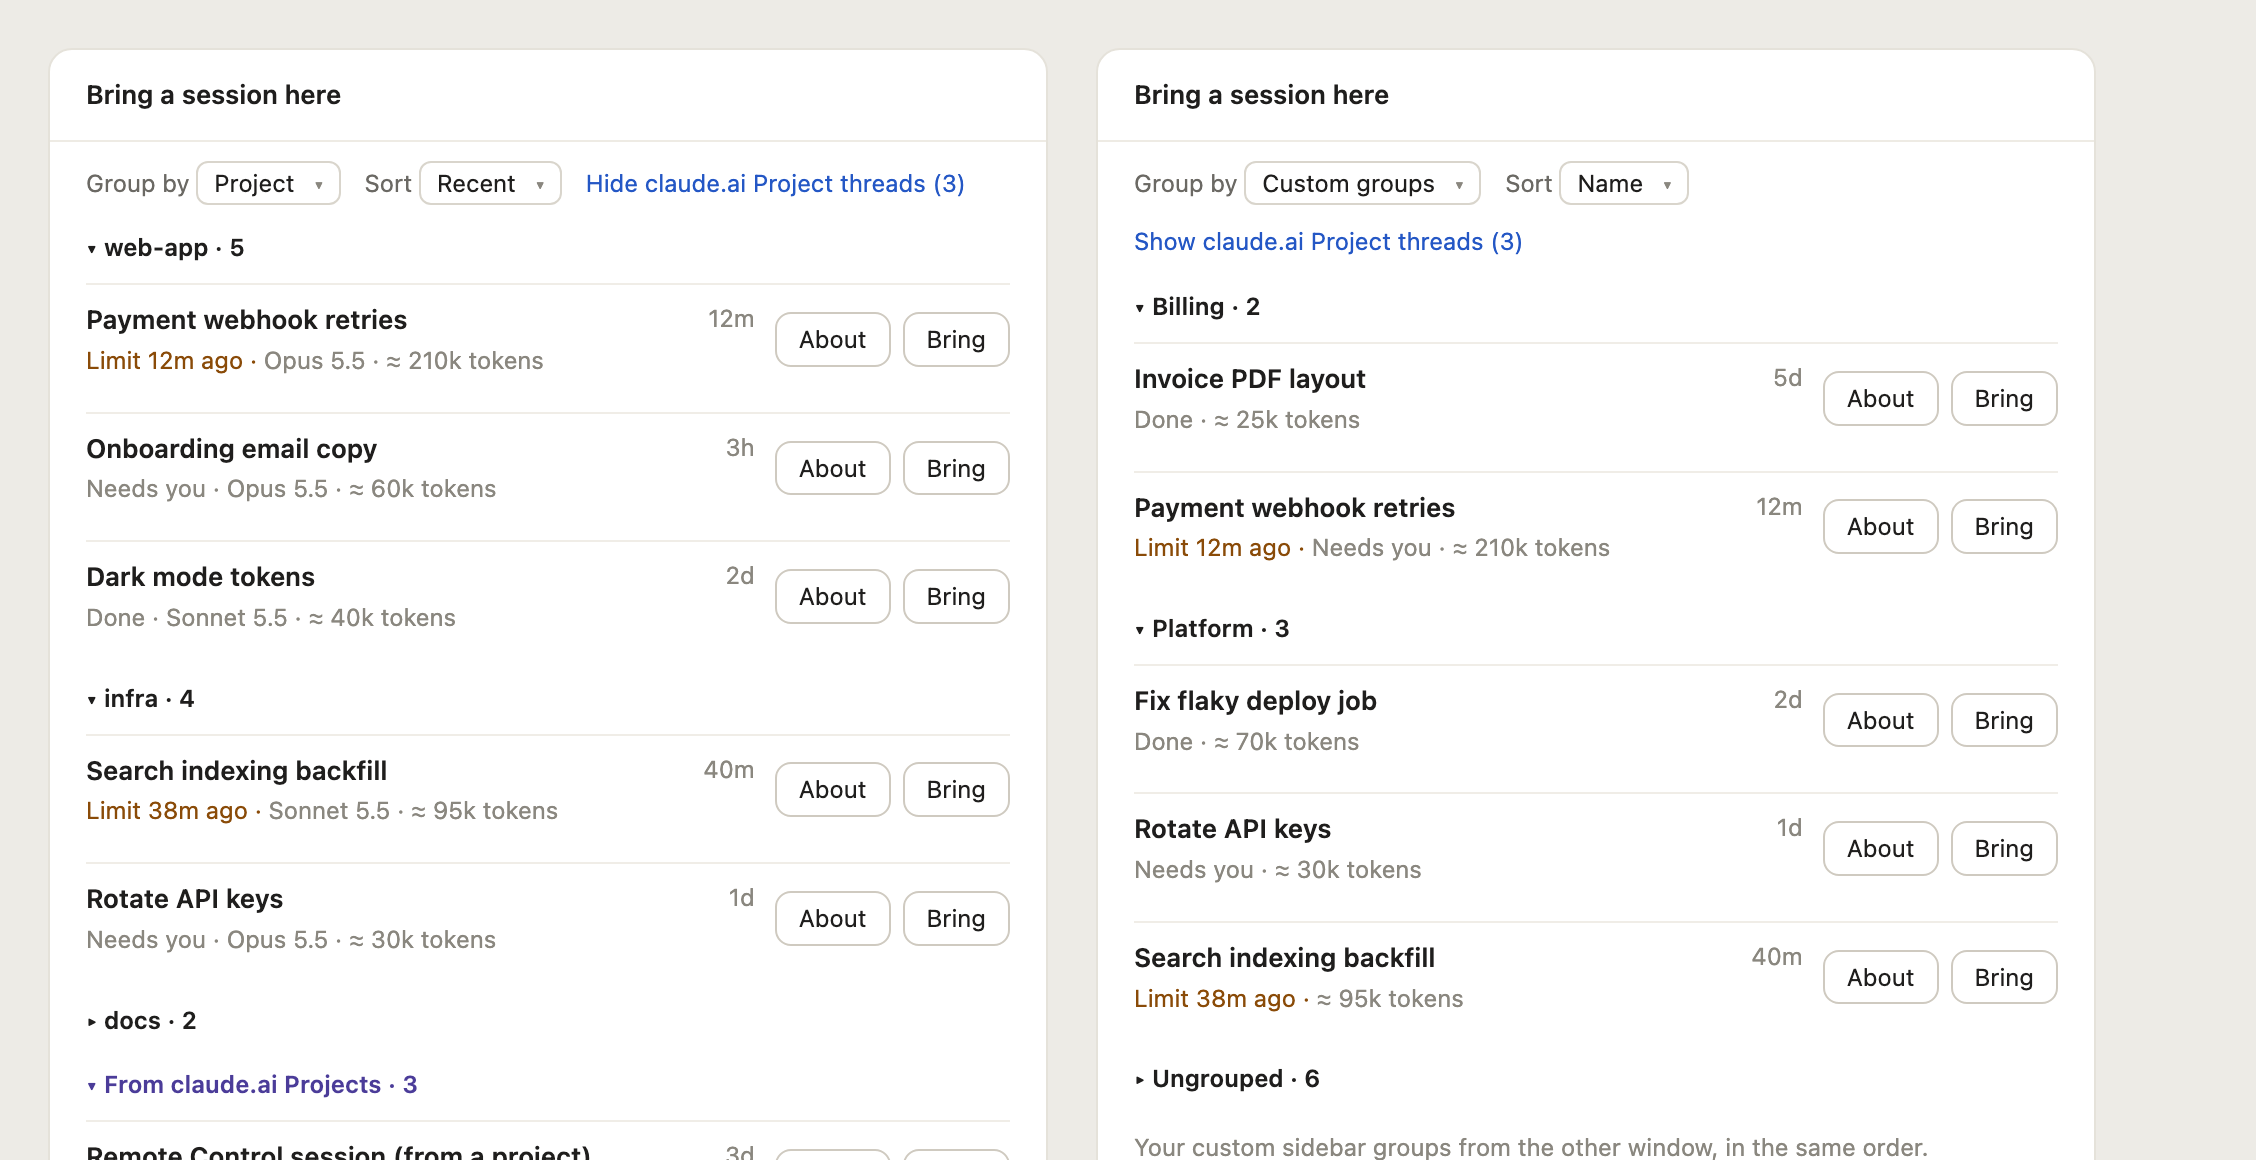Select the Fix flaky deploy job title
Viewport: 2256px width, 1160px height.
1256,701
